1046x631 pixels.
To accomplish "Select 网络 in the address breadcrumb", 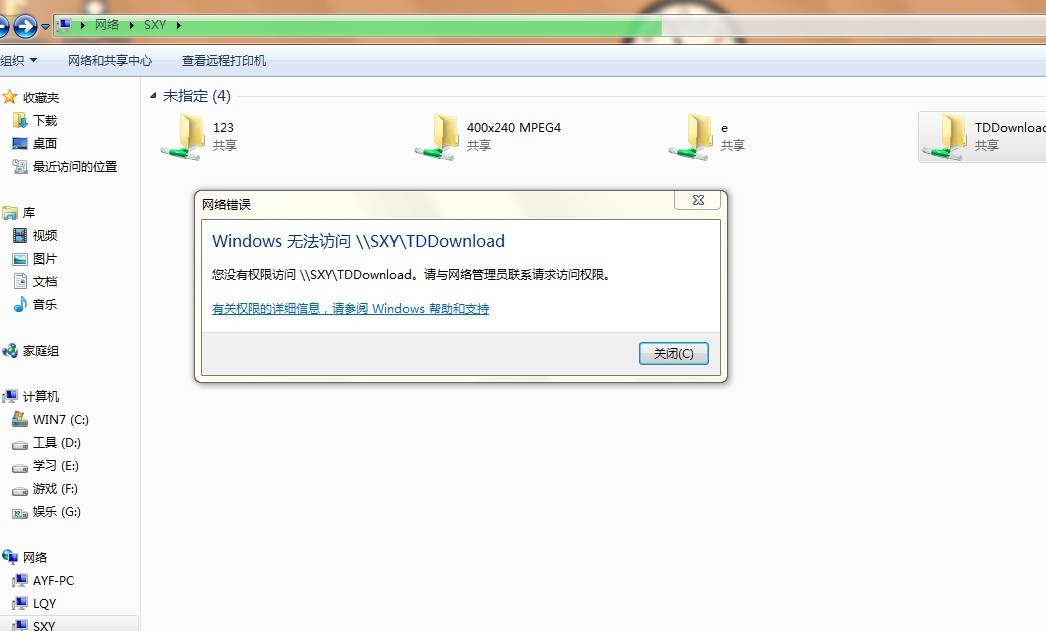I will click(107, 25).
